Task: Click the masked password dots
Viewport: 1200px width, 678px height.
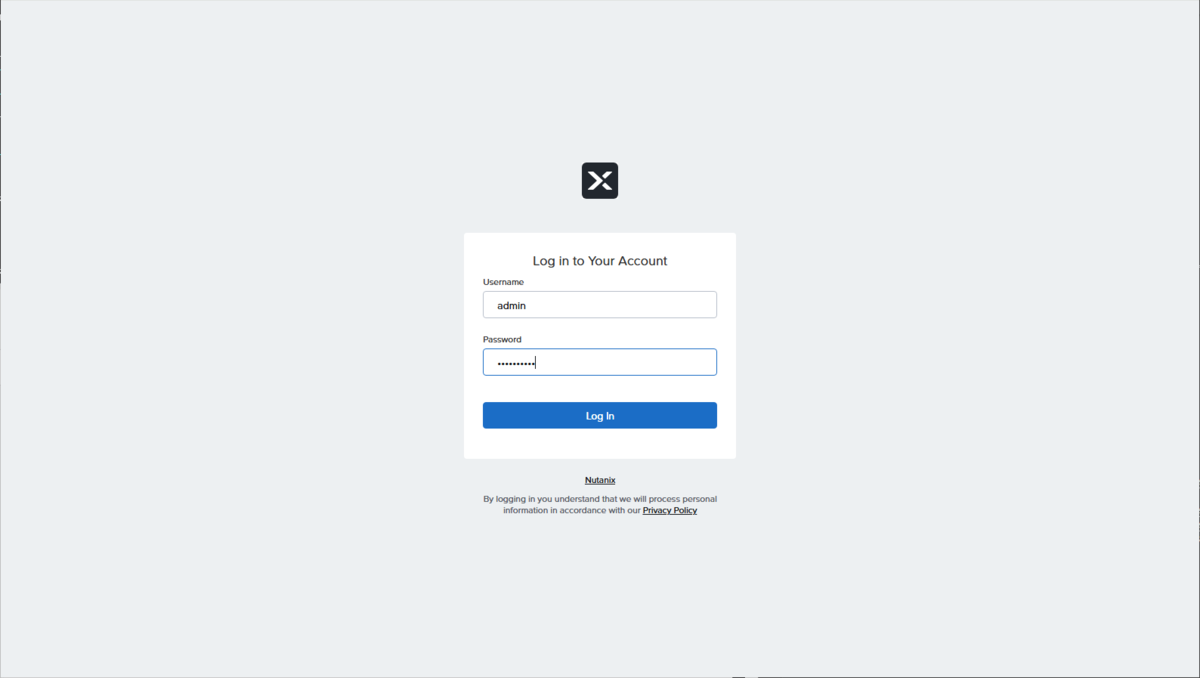Action: tap(516, 363)
